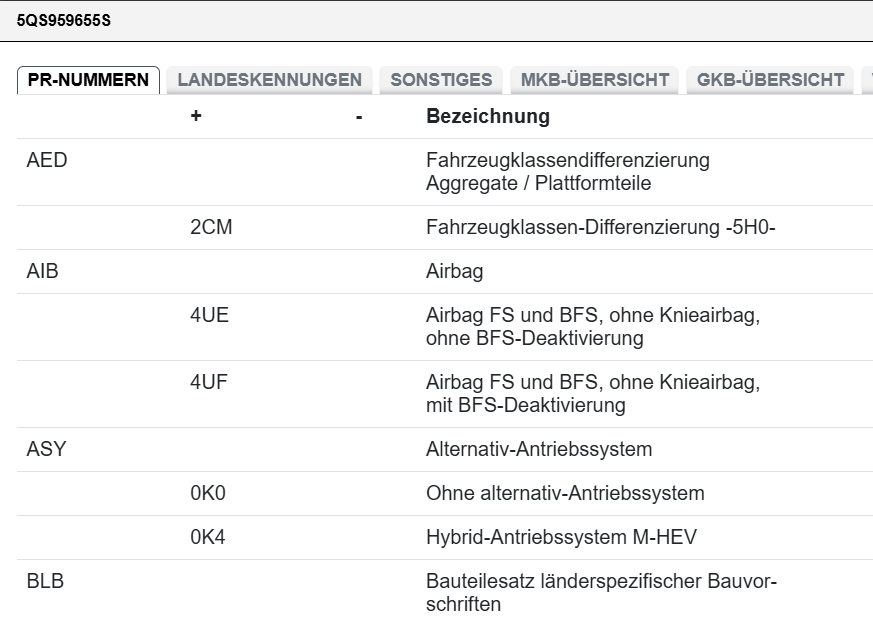Click PR number 0K4
Image resolution: width=873 pixels, height=625 pixels.
[208, 538]
